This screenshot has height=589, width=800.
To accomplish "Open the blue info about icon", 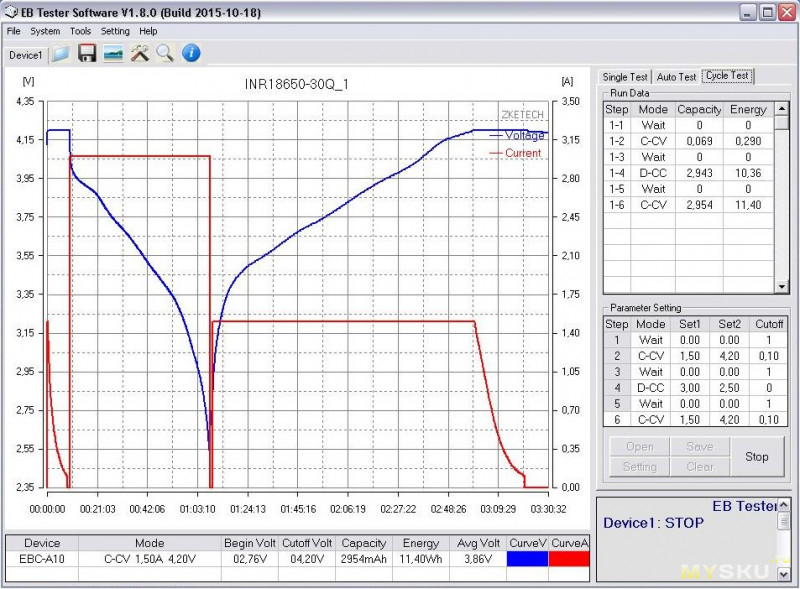I will [x=191, y=54].
